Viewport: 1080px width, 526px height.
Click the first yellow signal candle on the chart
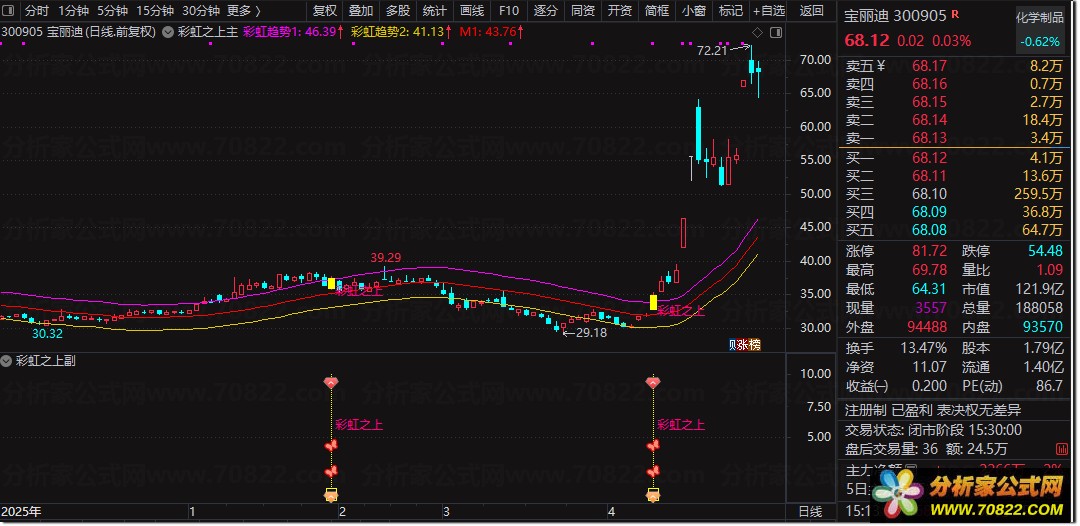[x=331, y=283]
